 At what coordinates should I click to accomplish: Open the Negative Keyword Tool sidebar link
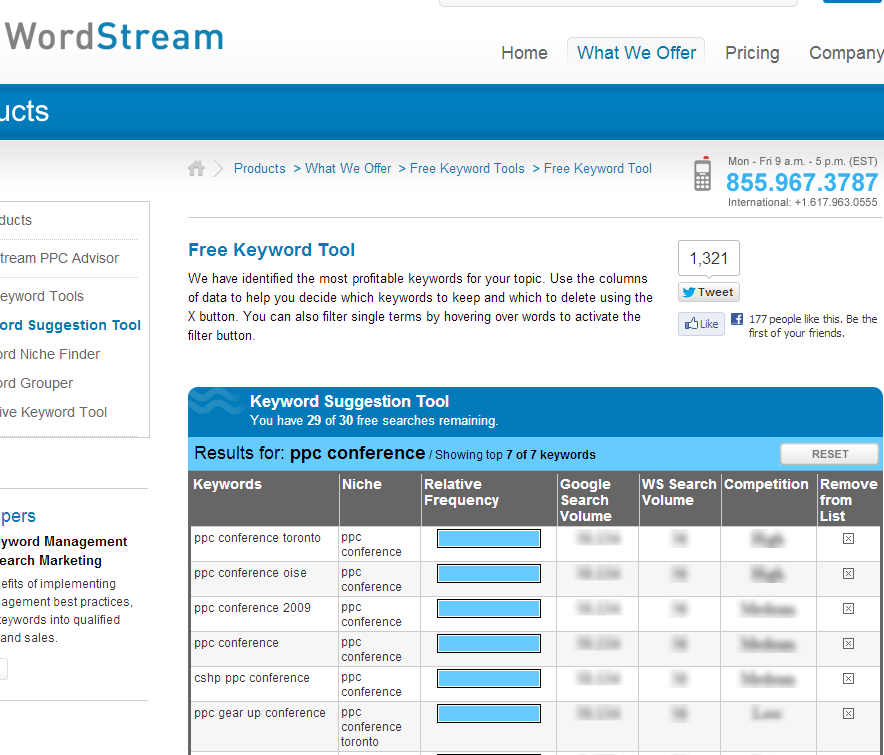coord(53,412)
